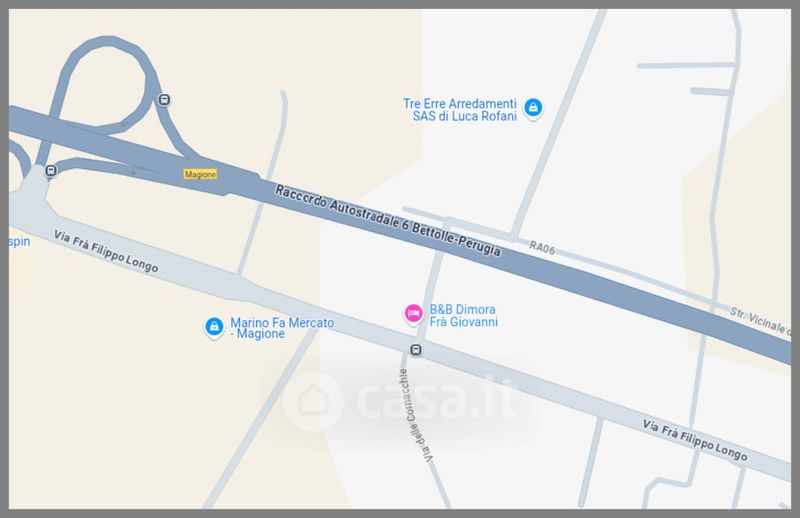Open the Marino Fa Mercato - Magione label
This screenshot has width=800, height=518.
[282, 328]
